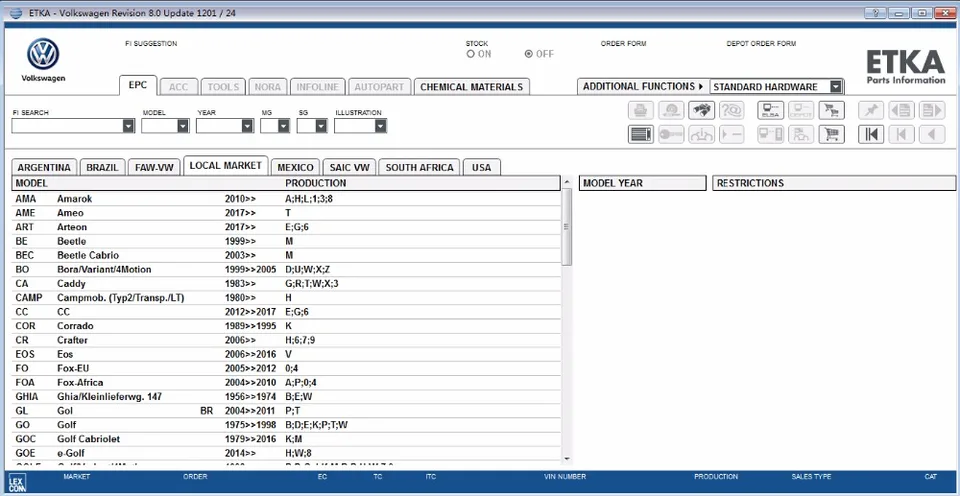The height and width of the screenshot is (496, 960).
Task: Expand the FI SEARCH dropdown
Action: click(128, 126)
